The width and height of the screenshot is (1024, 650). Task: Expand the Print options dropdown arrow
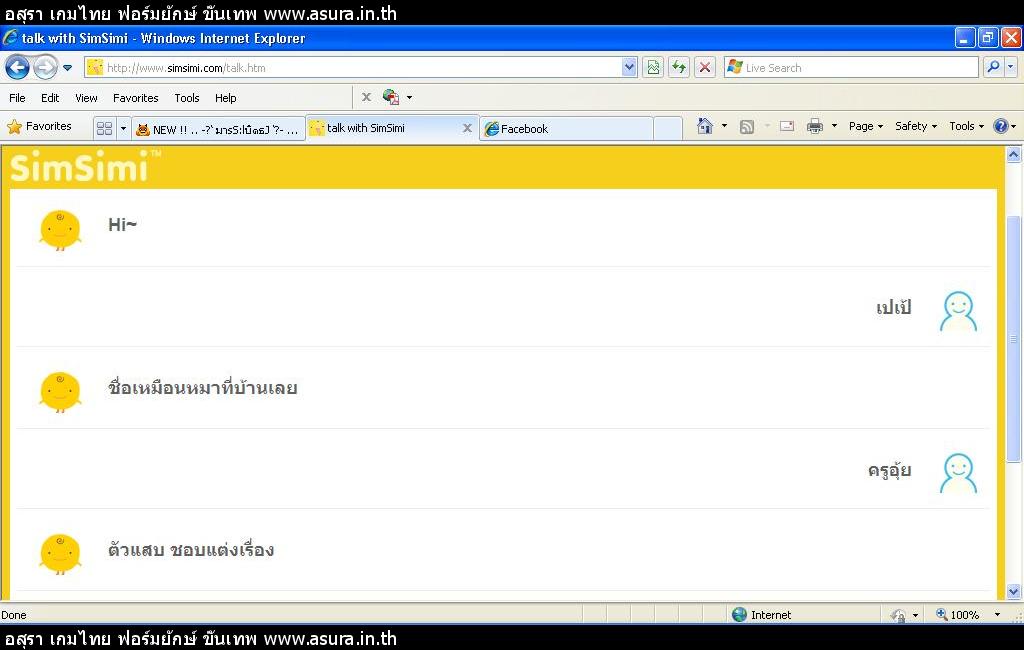[834, 126]
